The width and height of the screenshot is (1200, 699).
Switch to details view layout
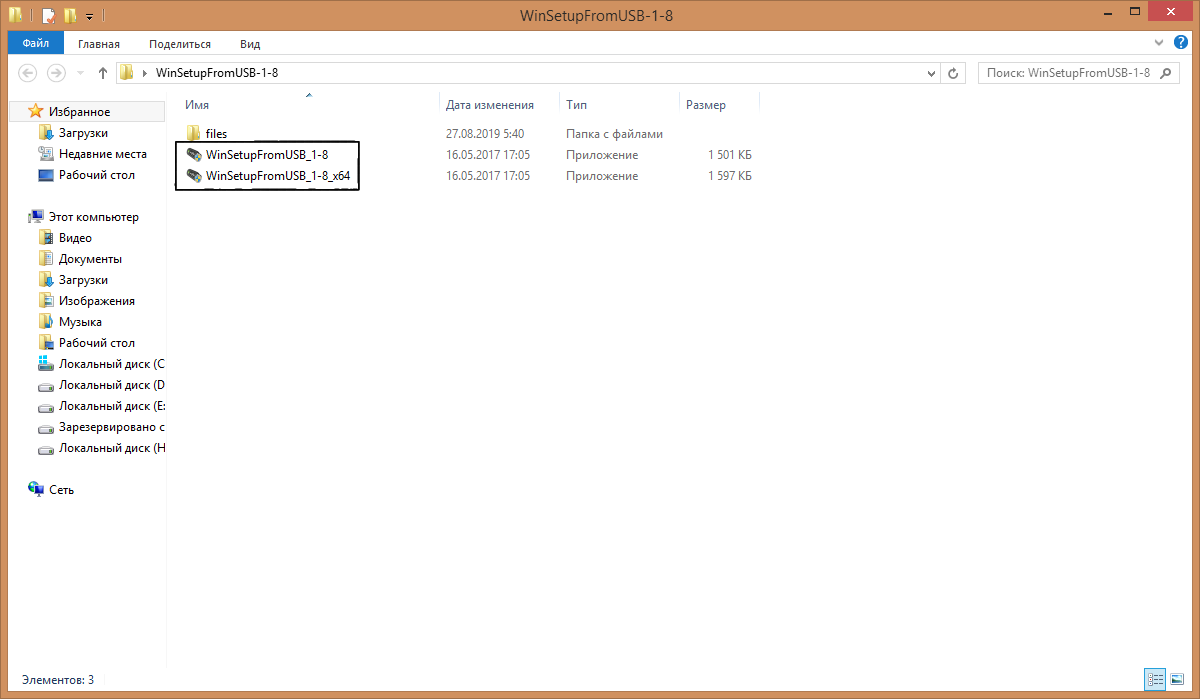point(1155,679)
